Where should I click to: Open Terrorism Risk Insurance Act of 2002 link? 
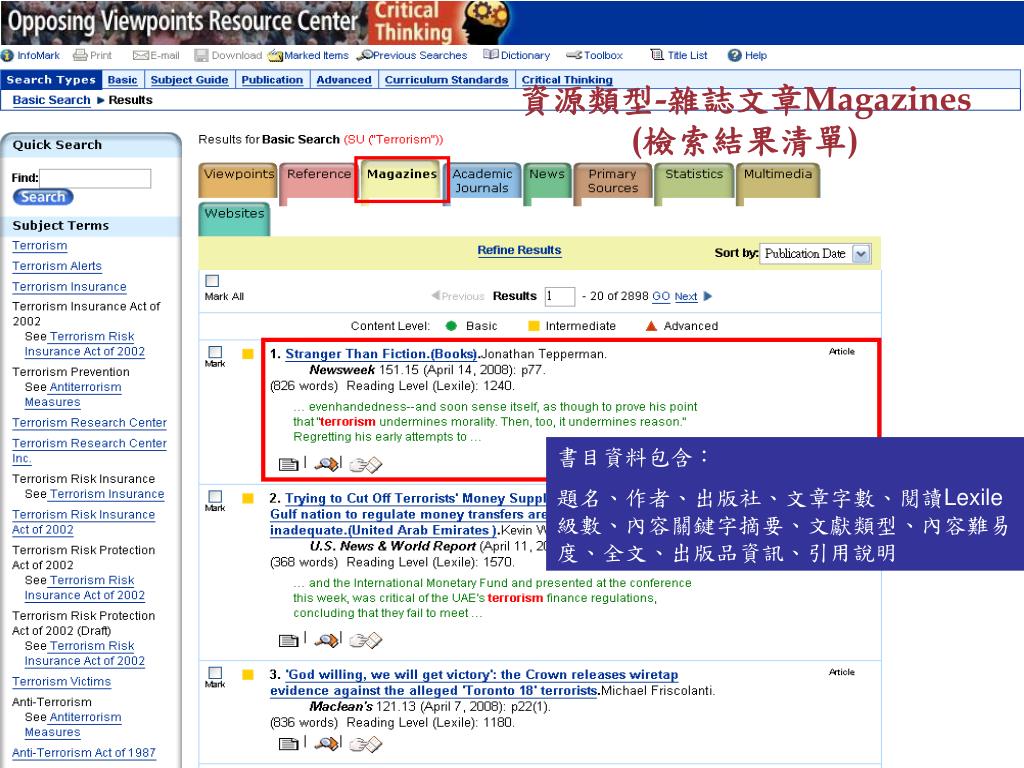tap(84, 522)
